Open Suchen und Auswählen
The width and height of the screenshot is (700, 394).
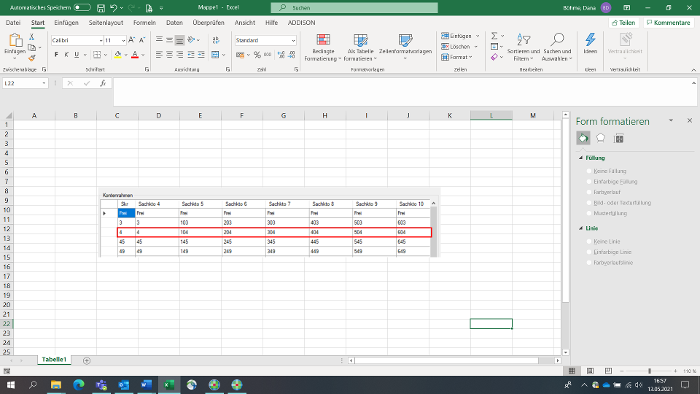[557, 47]
